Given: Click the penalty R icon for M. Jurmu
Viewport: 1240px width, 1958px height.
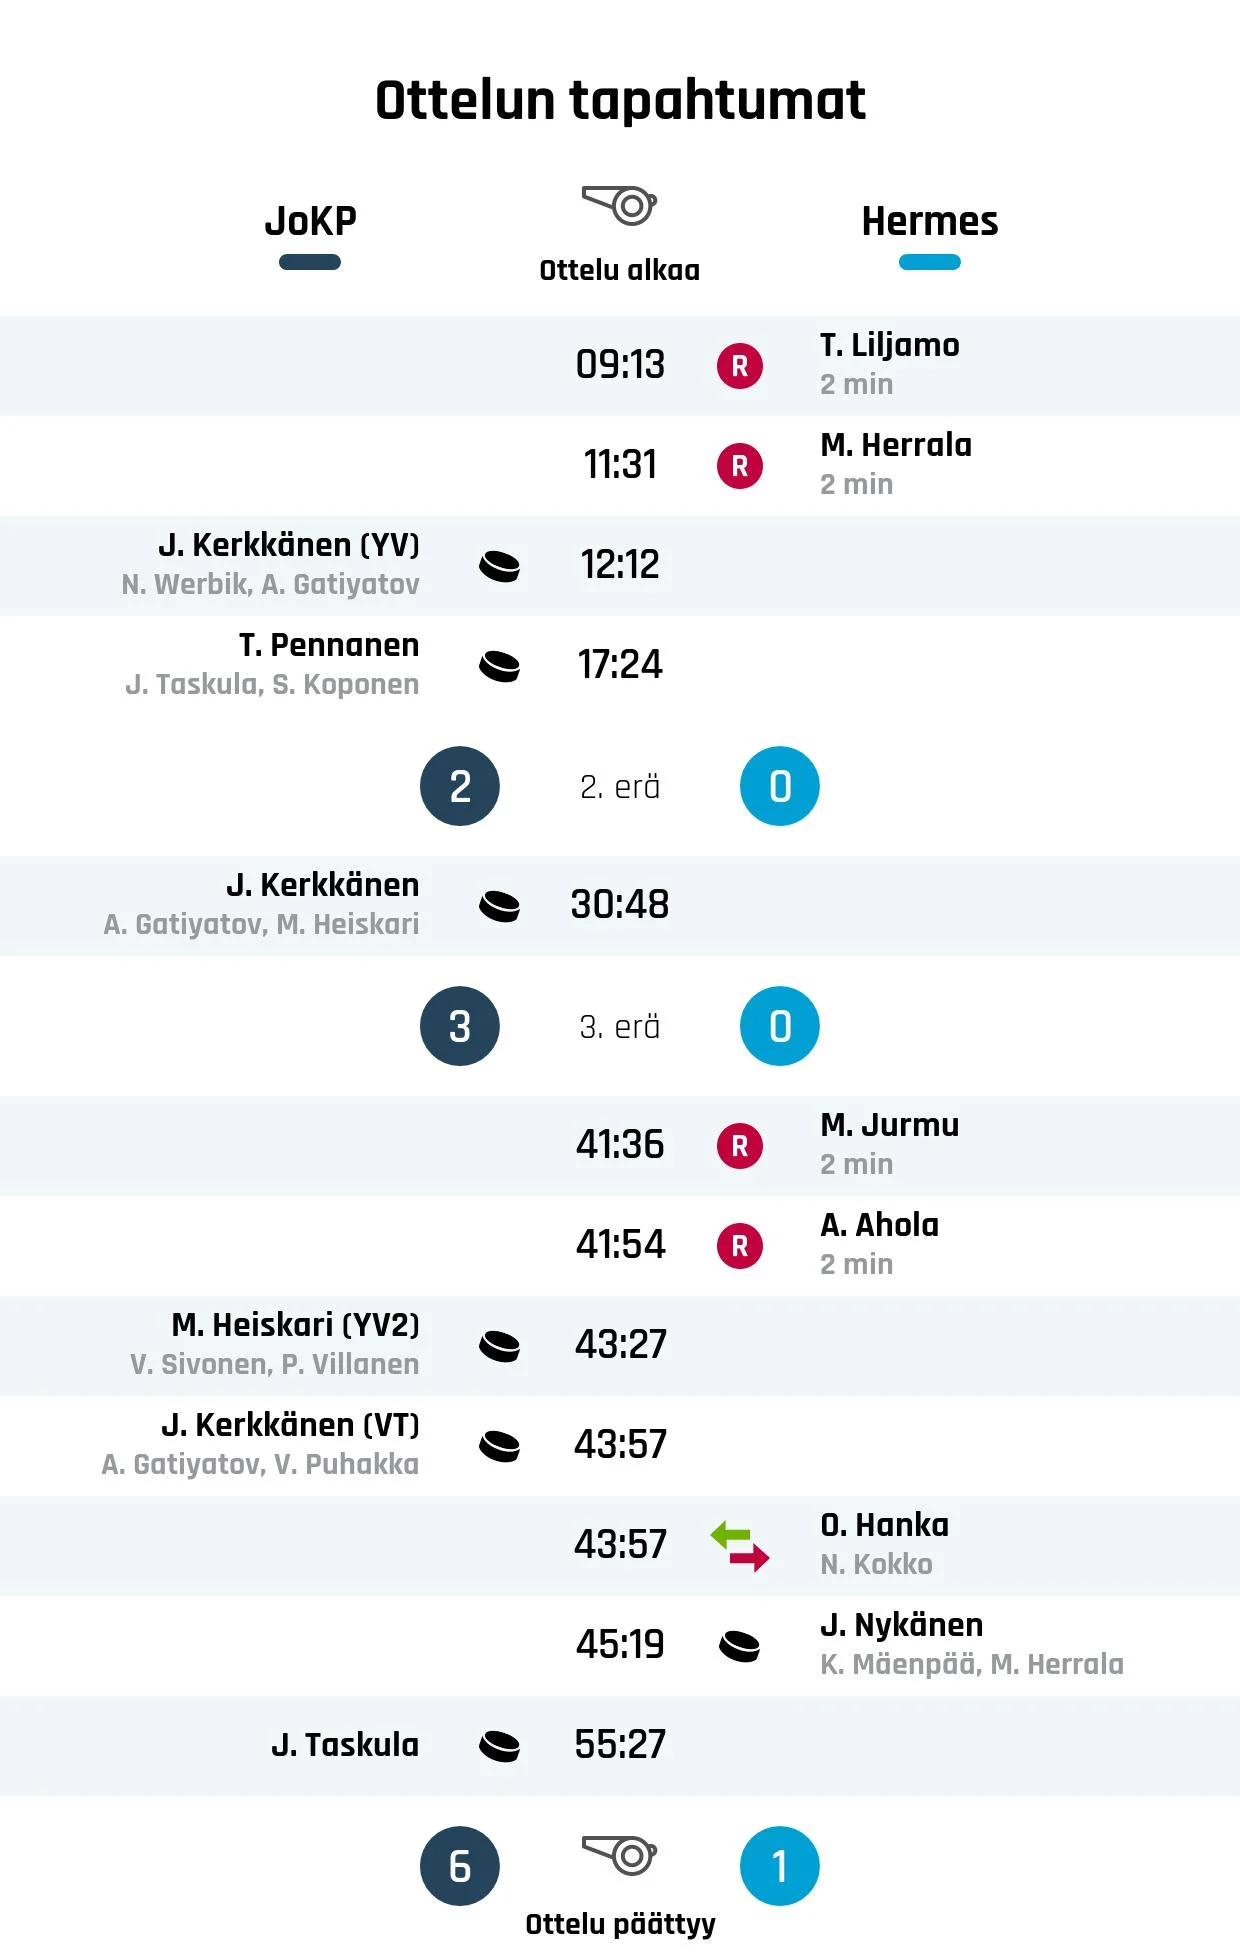Looking at the screenshot, I should 740,1146.
